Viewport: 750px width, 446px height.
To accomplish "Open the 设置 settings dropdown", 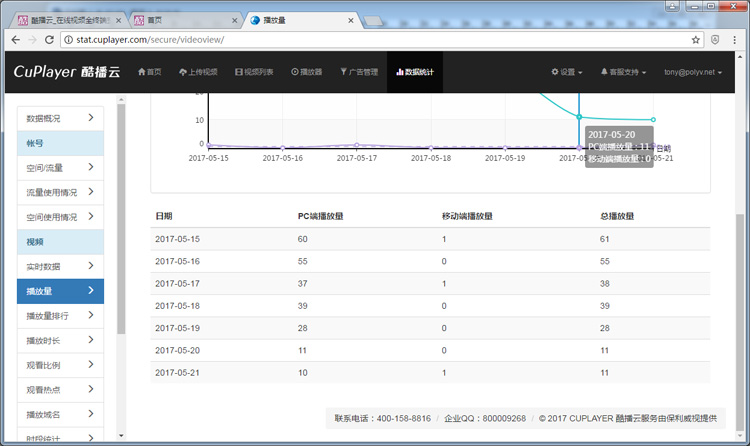I will 568,72.
